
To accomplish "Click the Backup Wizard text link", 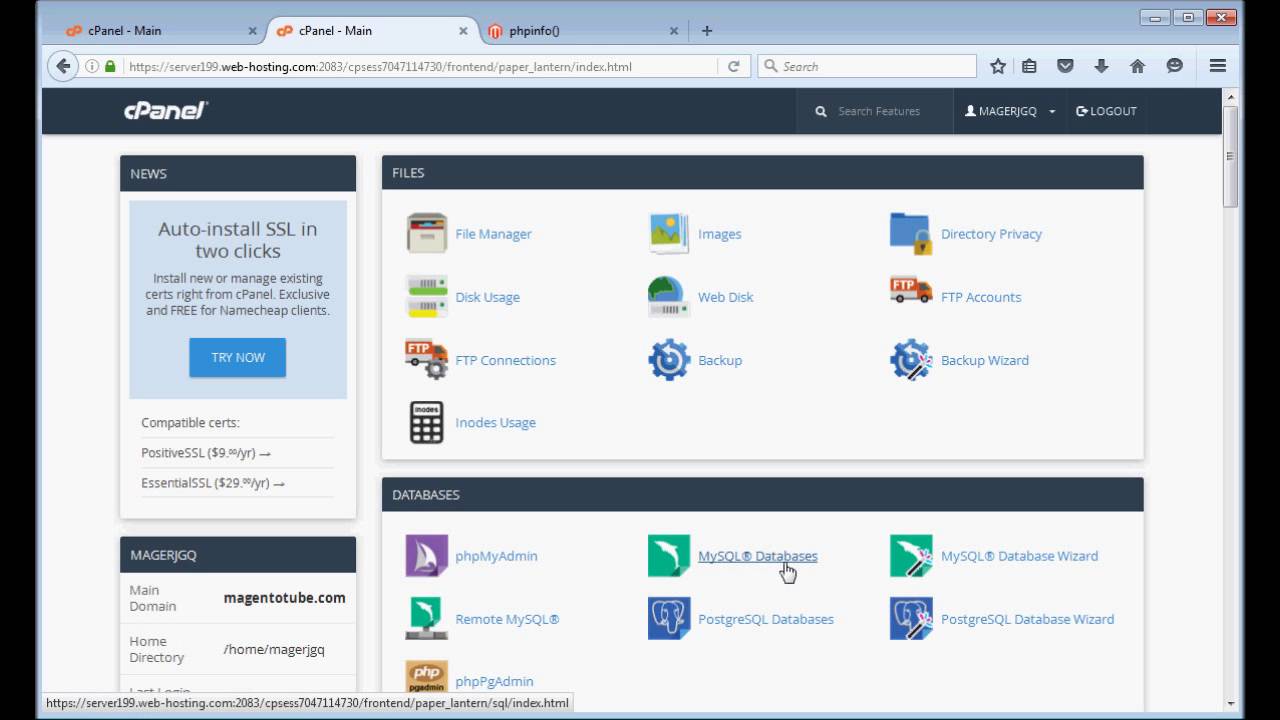I will click(985, 360).
